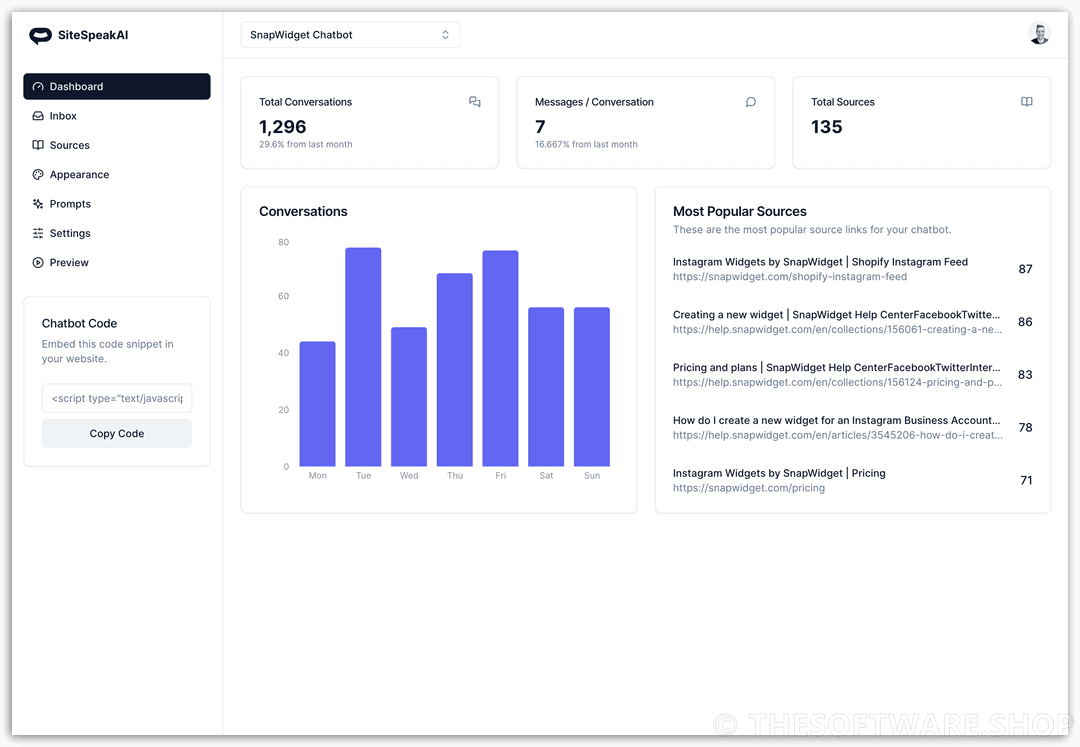
Task: Click the Sources book icon in sidebar
Action: tap(38, 145)
